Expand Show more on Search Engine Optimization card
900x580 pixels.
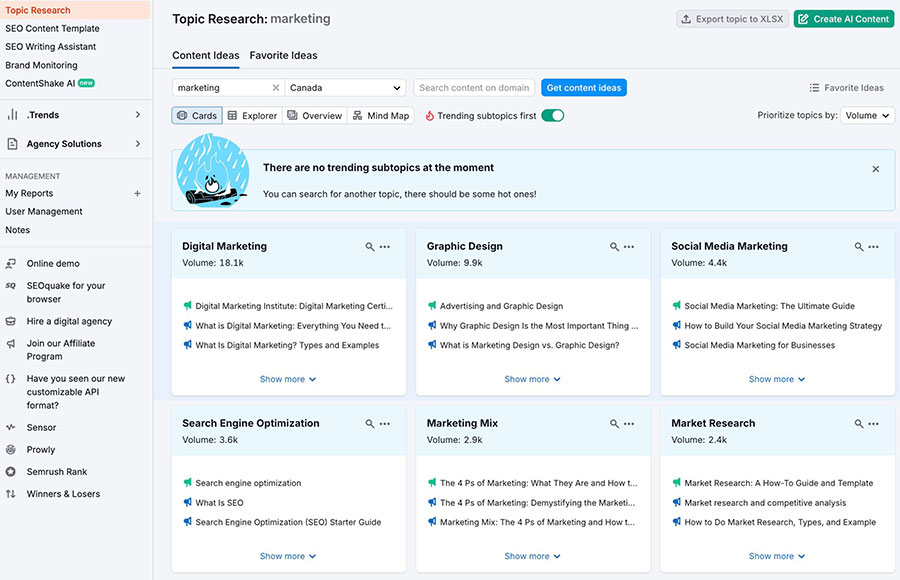point(288,556)
